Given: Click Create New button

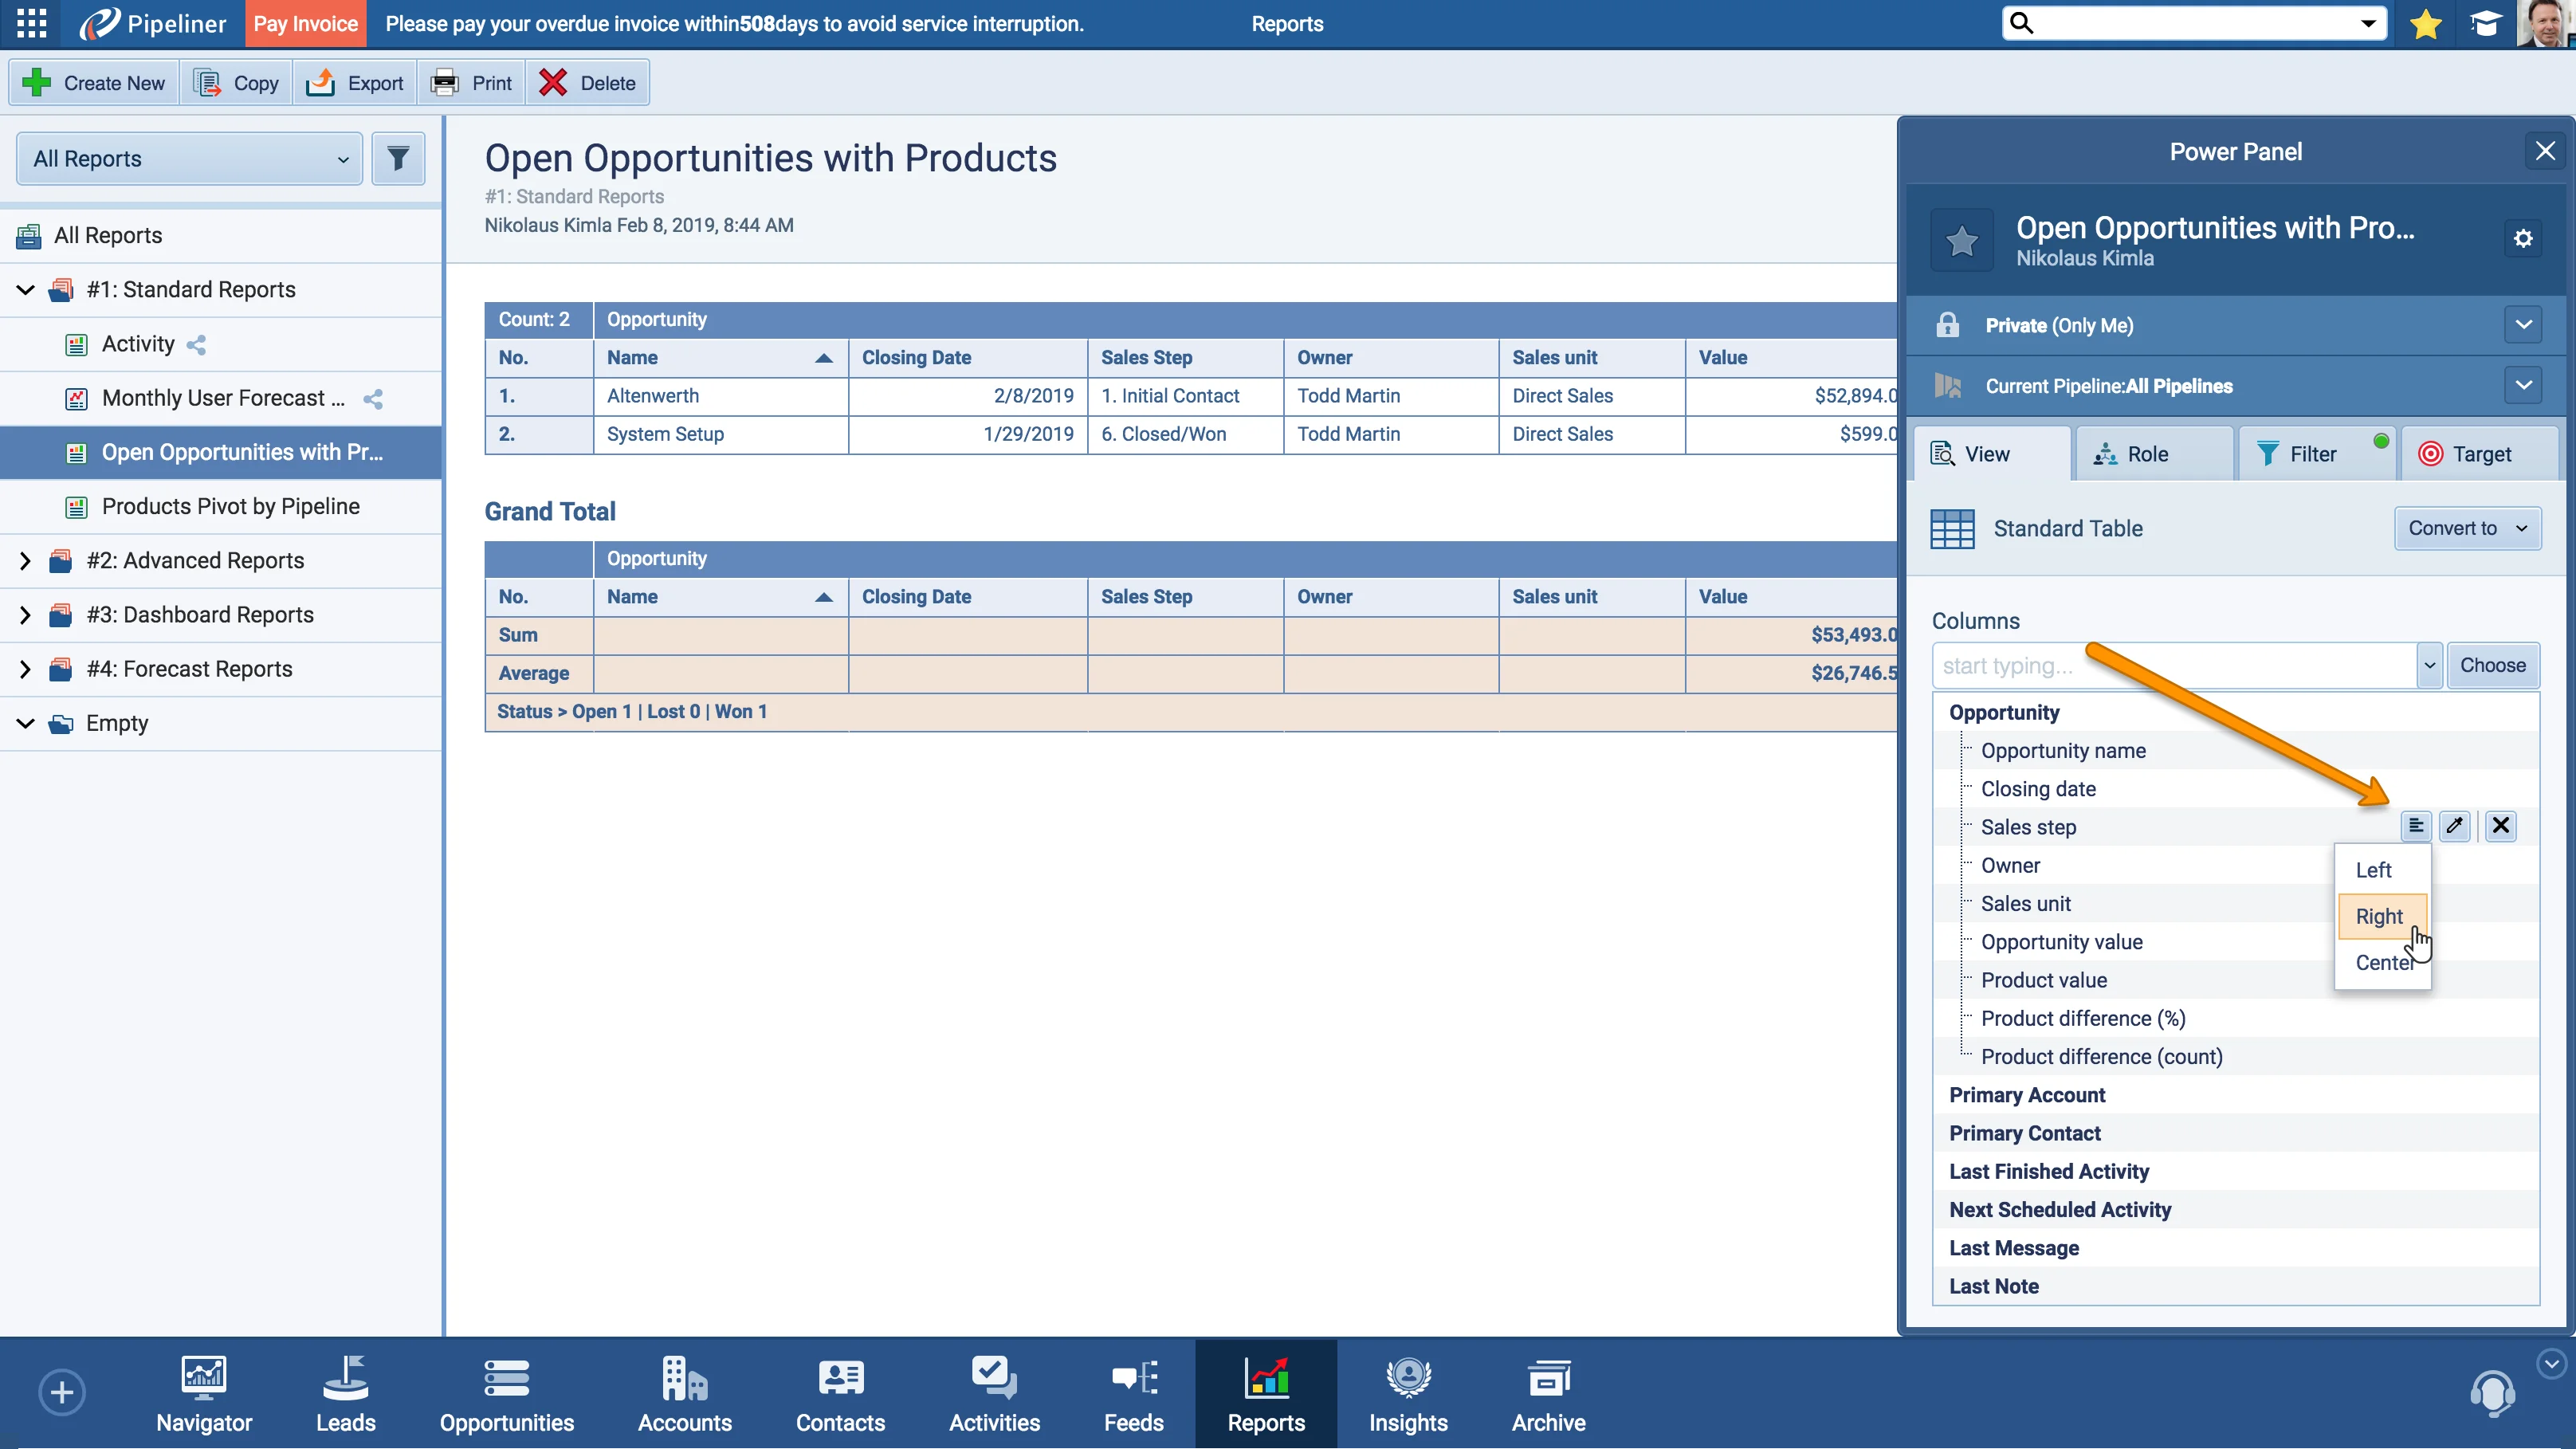Looking at the screenshot, I should coord(94,83).
